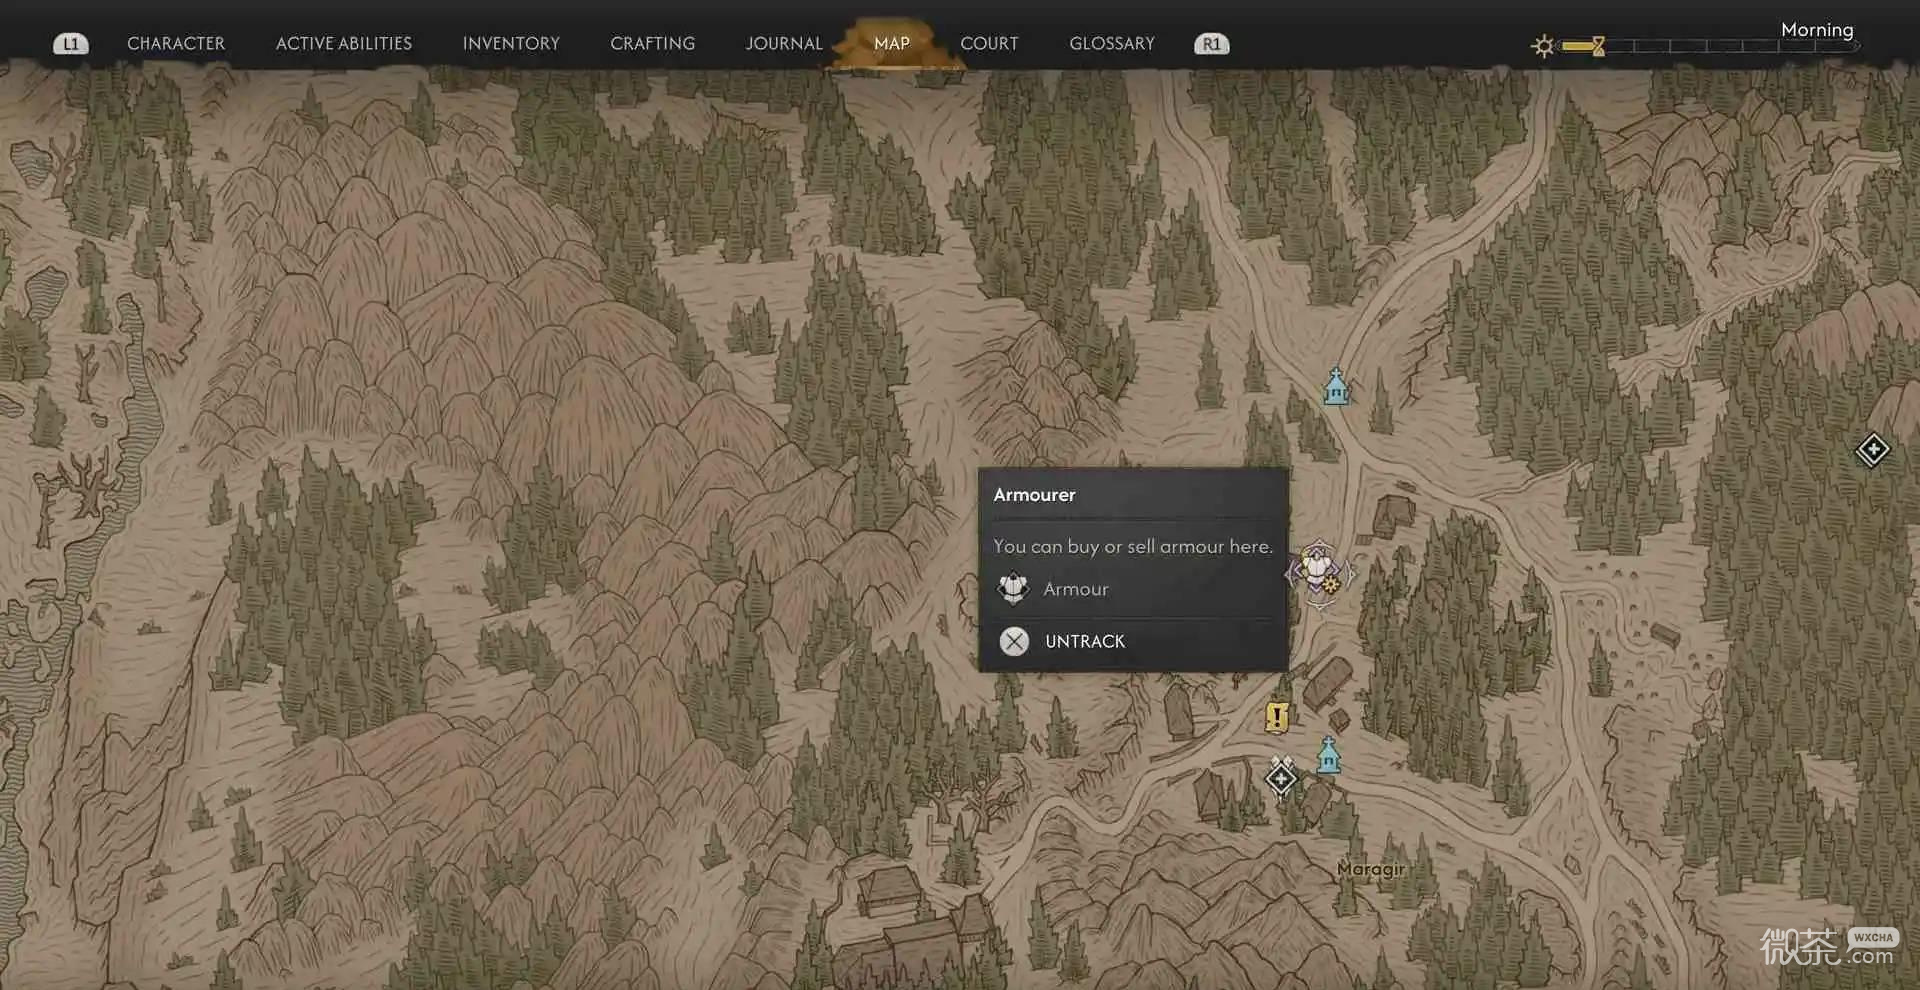Image resolution: width=1920 pixels, height=990 pixels.
Task: Click the time of day progress bar
Action: [1710, 46]
